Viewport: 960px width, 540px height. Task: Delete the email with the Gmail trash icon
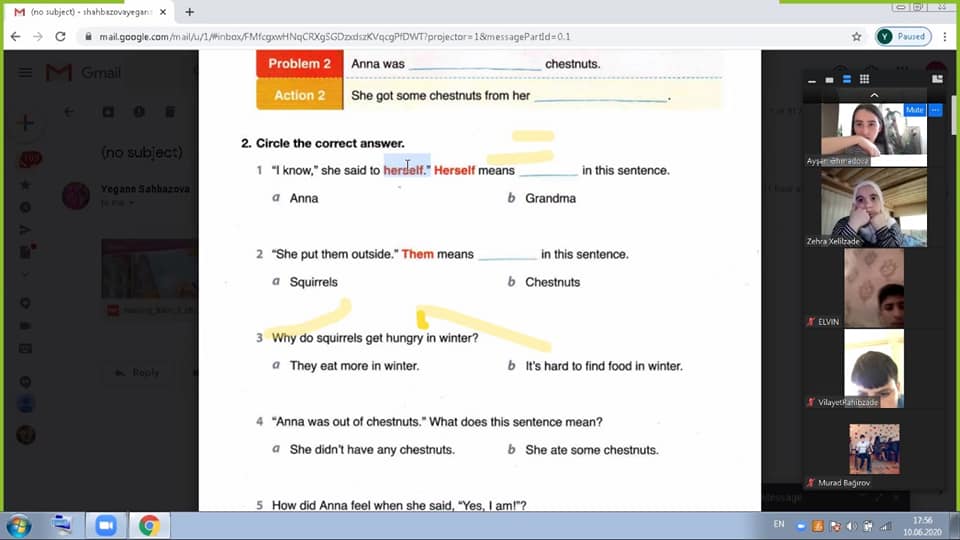(170, 112)
